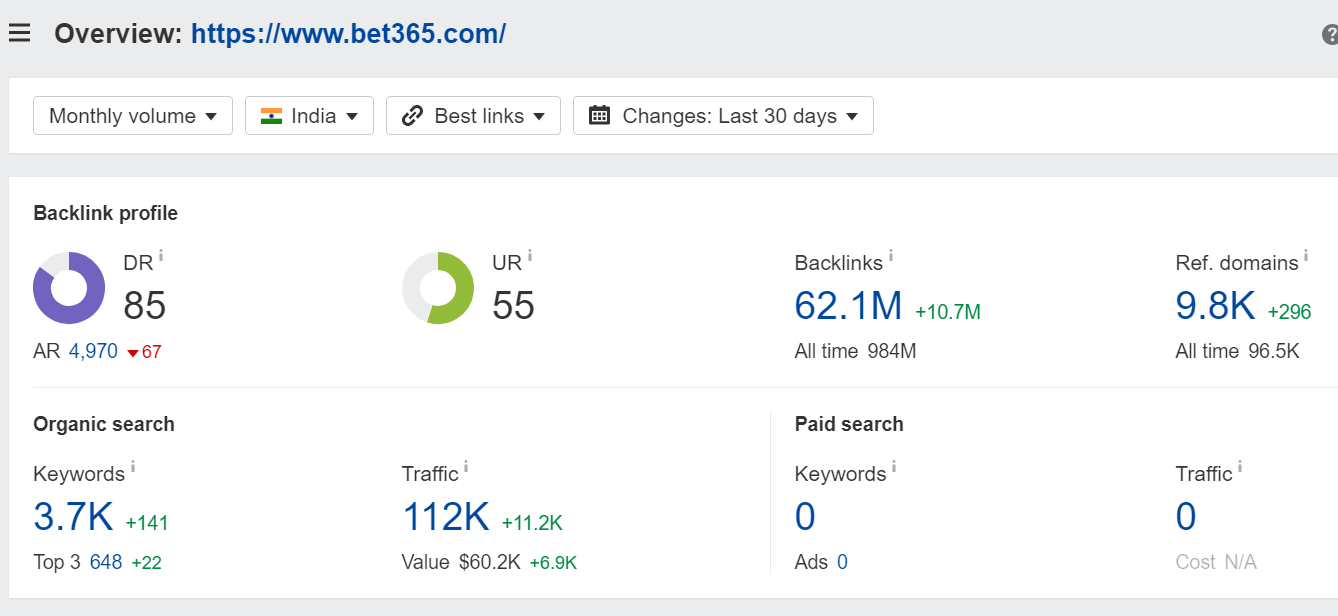Click the purple DR donut chart
The image size is (1338, 616).
69,288
